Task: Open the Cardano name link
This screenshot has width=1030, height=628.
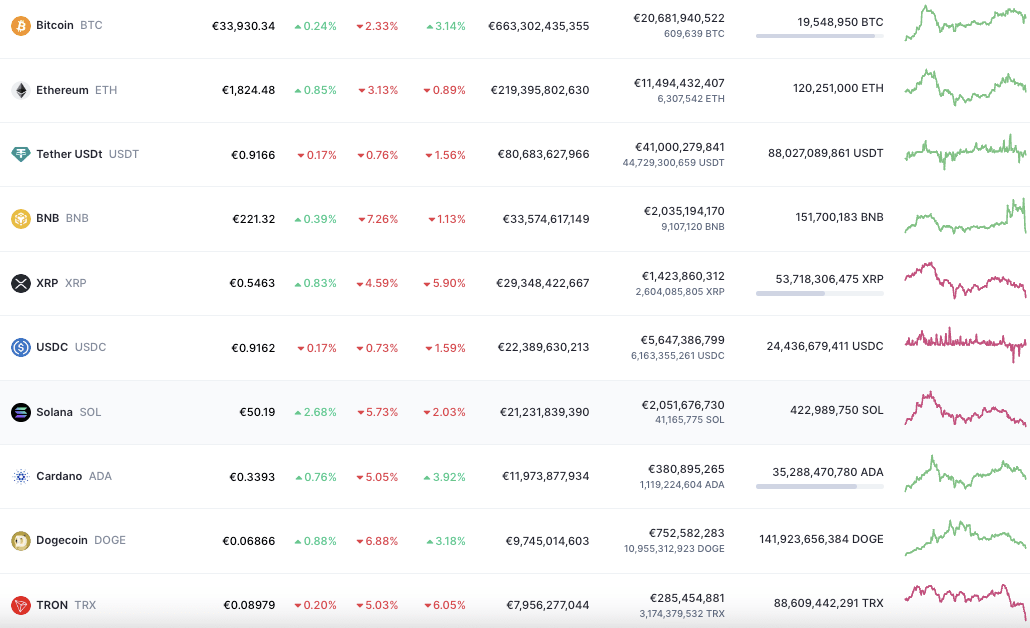Action: tap(59, 476)
